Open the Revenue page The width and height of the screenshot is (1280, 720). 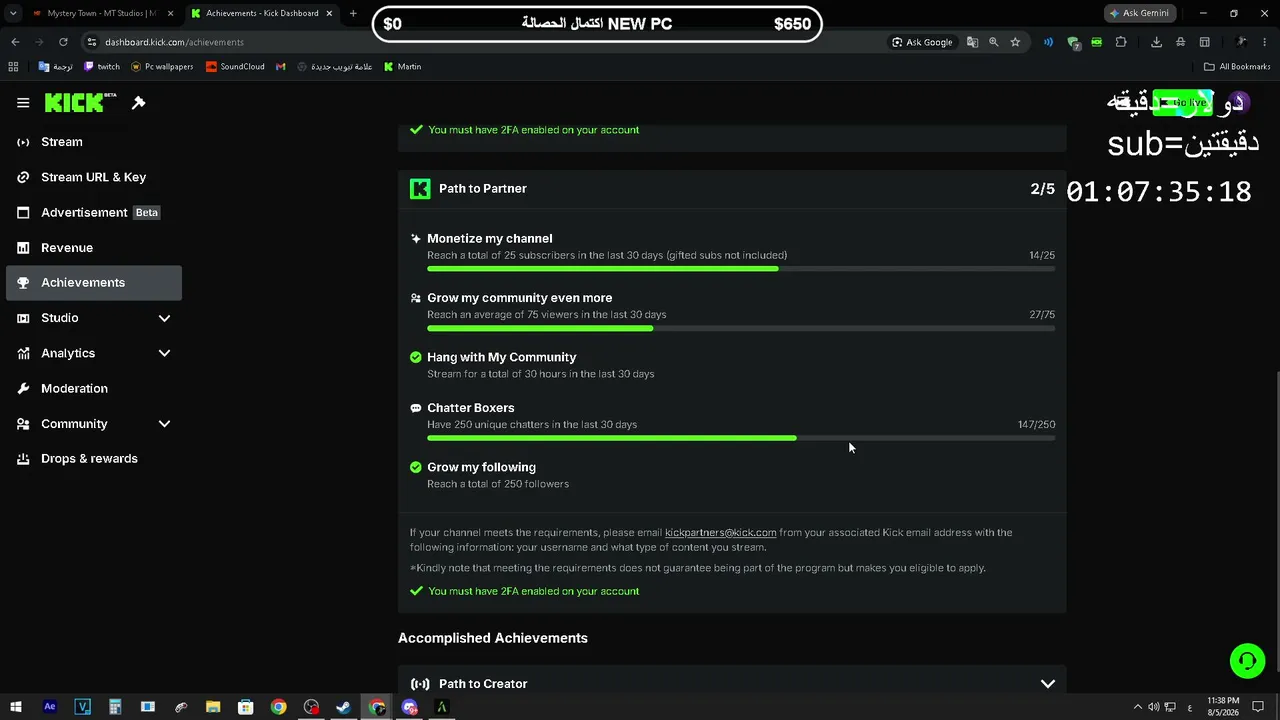click(94, 248)
